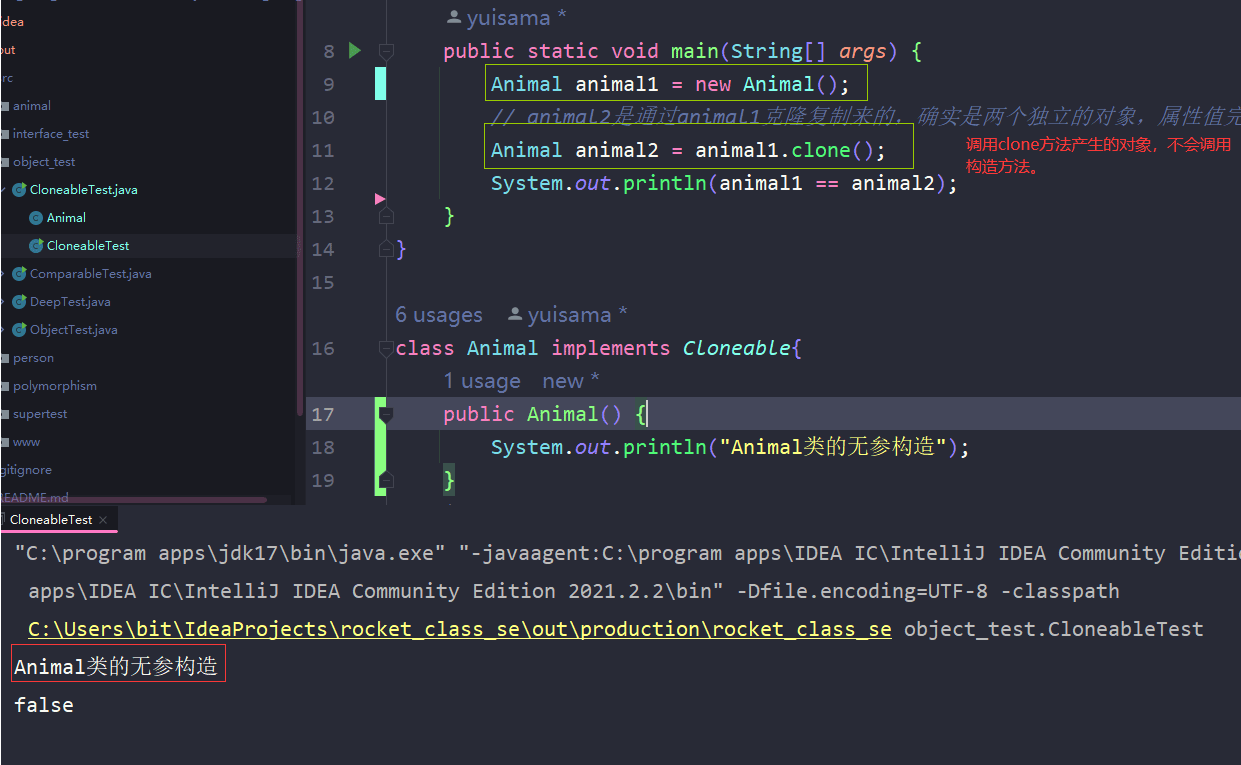The height and width of the screenshot is (765, 1241).
Task: Click the DeepTest.java file icon
Action: pos(19,302)
